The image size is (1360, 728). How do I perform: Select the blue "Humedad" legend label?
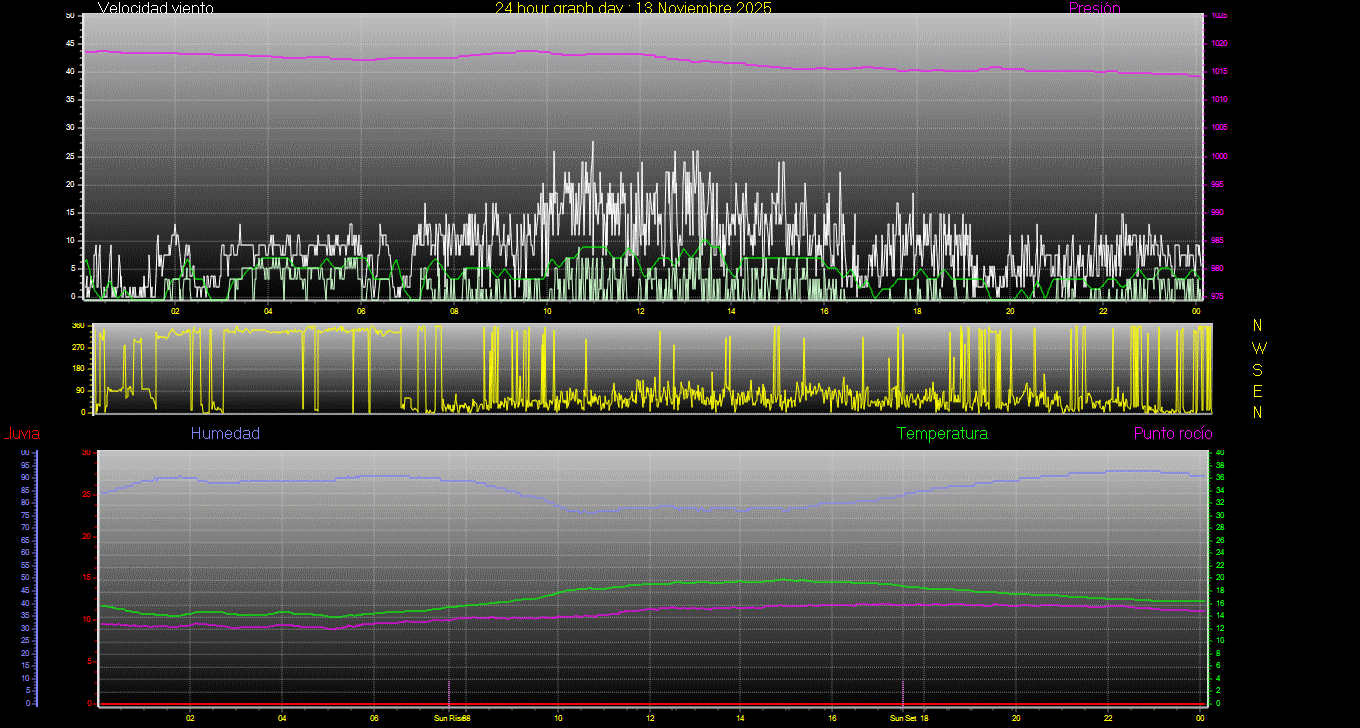coord(225,434)
